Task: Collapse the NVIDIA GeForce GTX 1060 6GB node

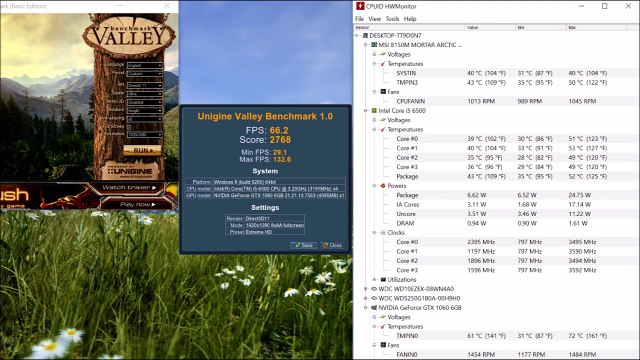Action: point(366,308)
